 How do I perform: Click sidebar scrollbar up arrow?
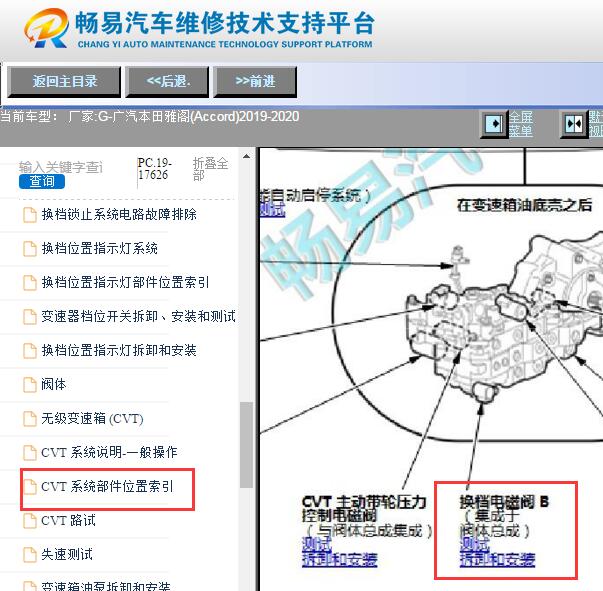point(247,156)
